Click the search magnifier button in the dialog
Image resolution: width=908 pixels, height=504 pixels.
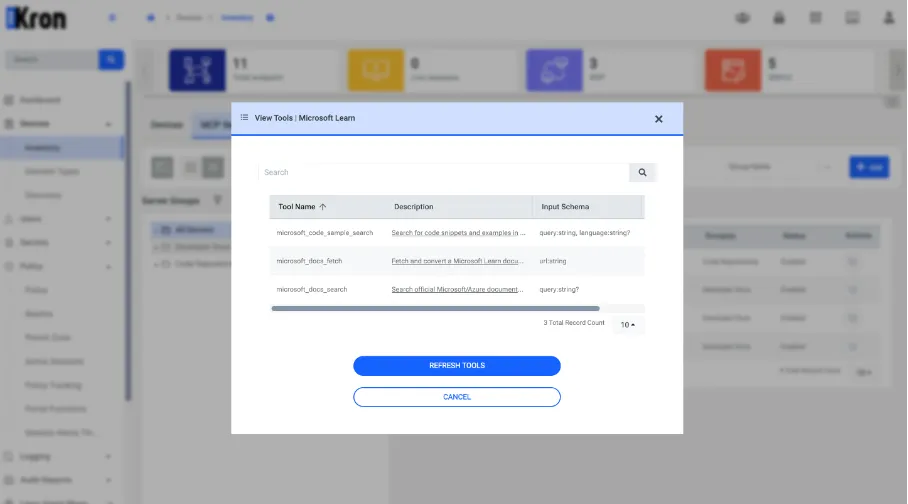point(642,172)
